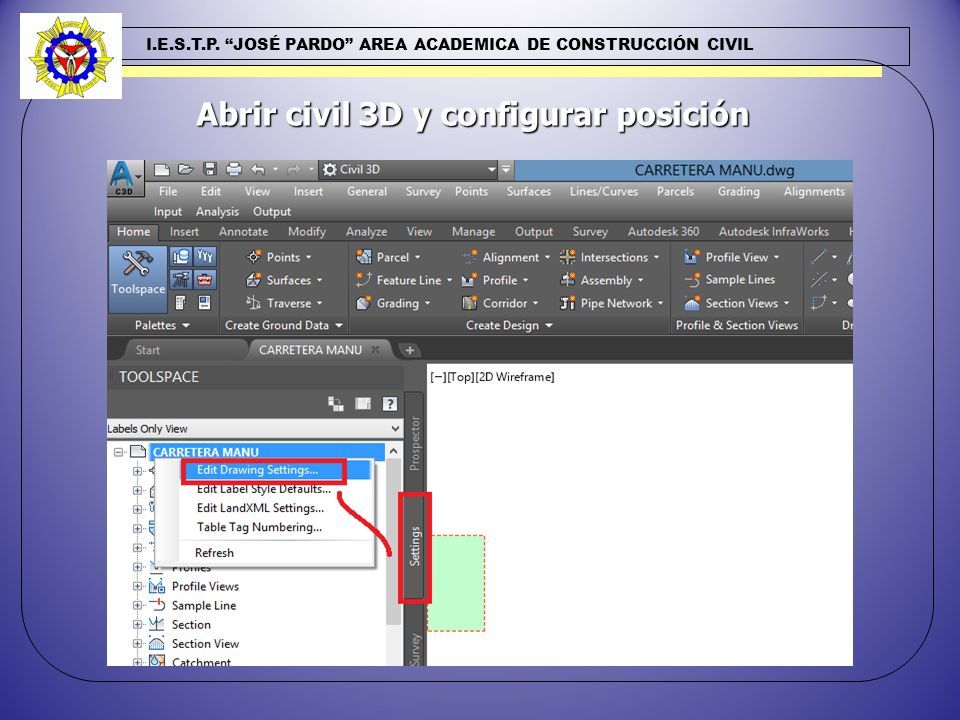Switch to the Manage ribbon tab
The width and height of the screenshot is (960, 720).
(473, 232)
